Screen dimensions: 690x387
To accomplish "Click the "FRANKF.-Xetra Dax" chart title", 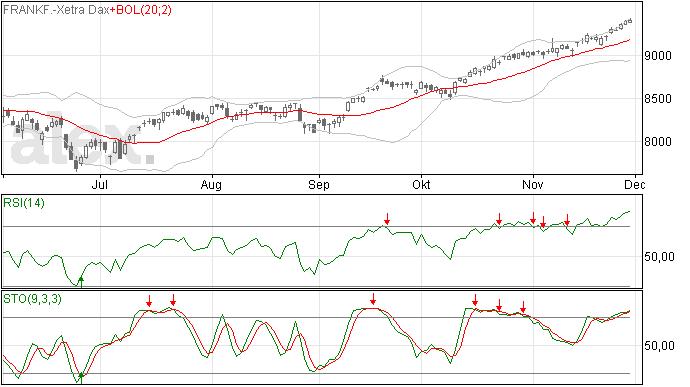I will coord(56,10).
